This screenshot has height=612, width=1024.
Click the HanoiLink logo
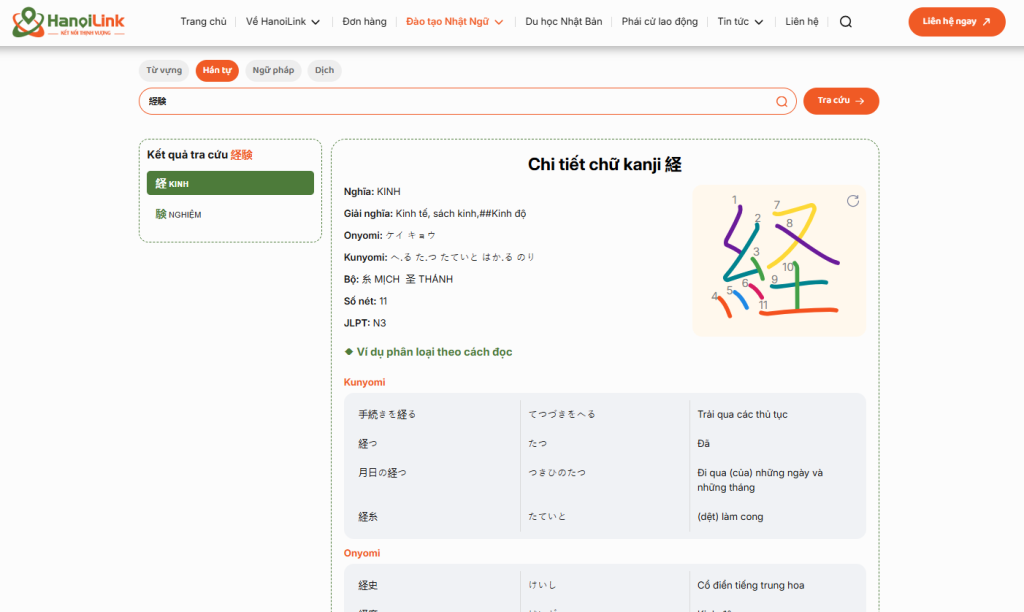68,22
